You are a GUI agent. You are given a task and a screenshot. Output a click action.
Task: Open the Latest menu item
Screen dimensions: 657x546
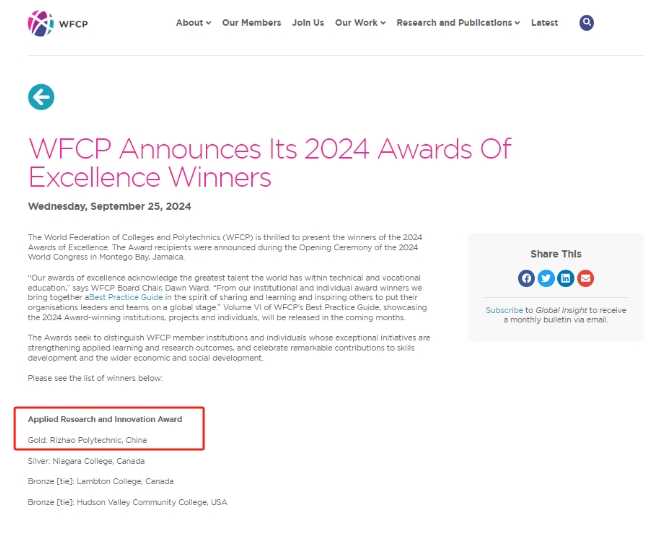tap(544, 23)
